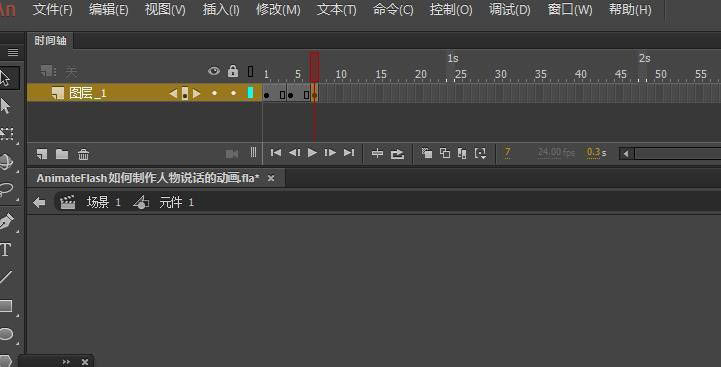Click 元件 1 in the breadcrumb

[x=176, y=202]
